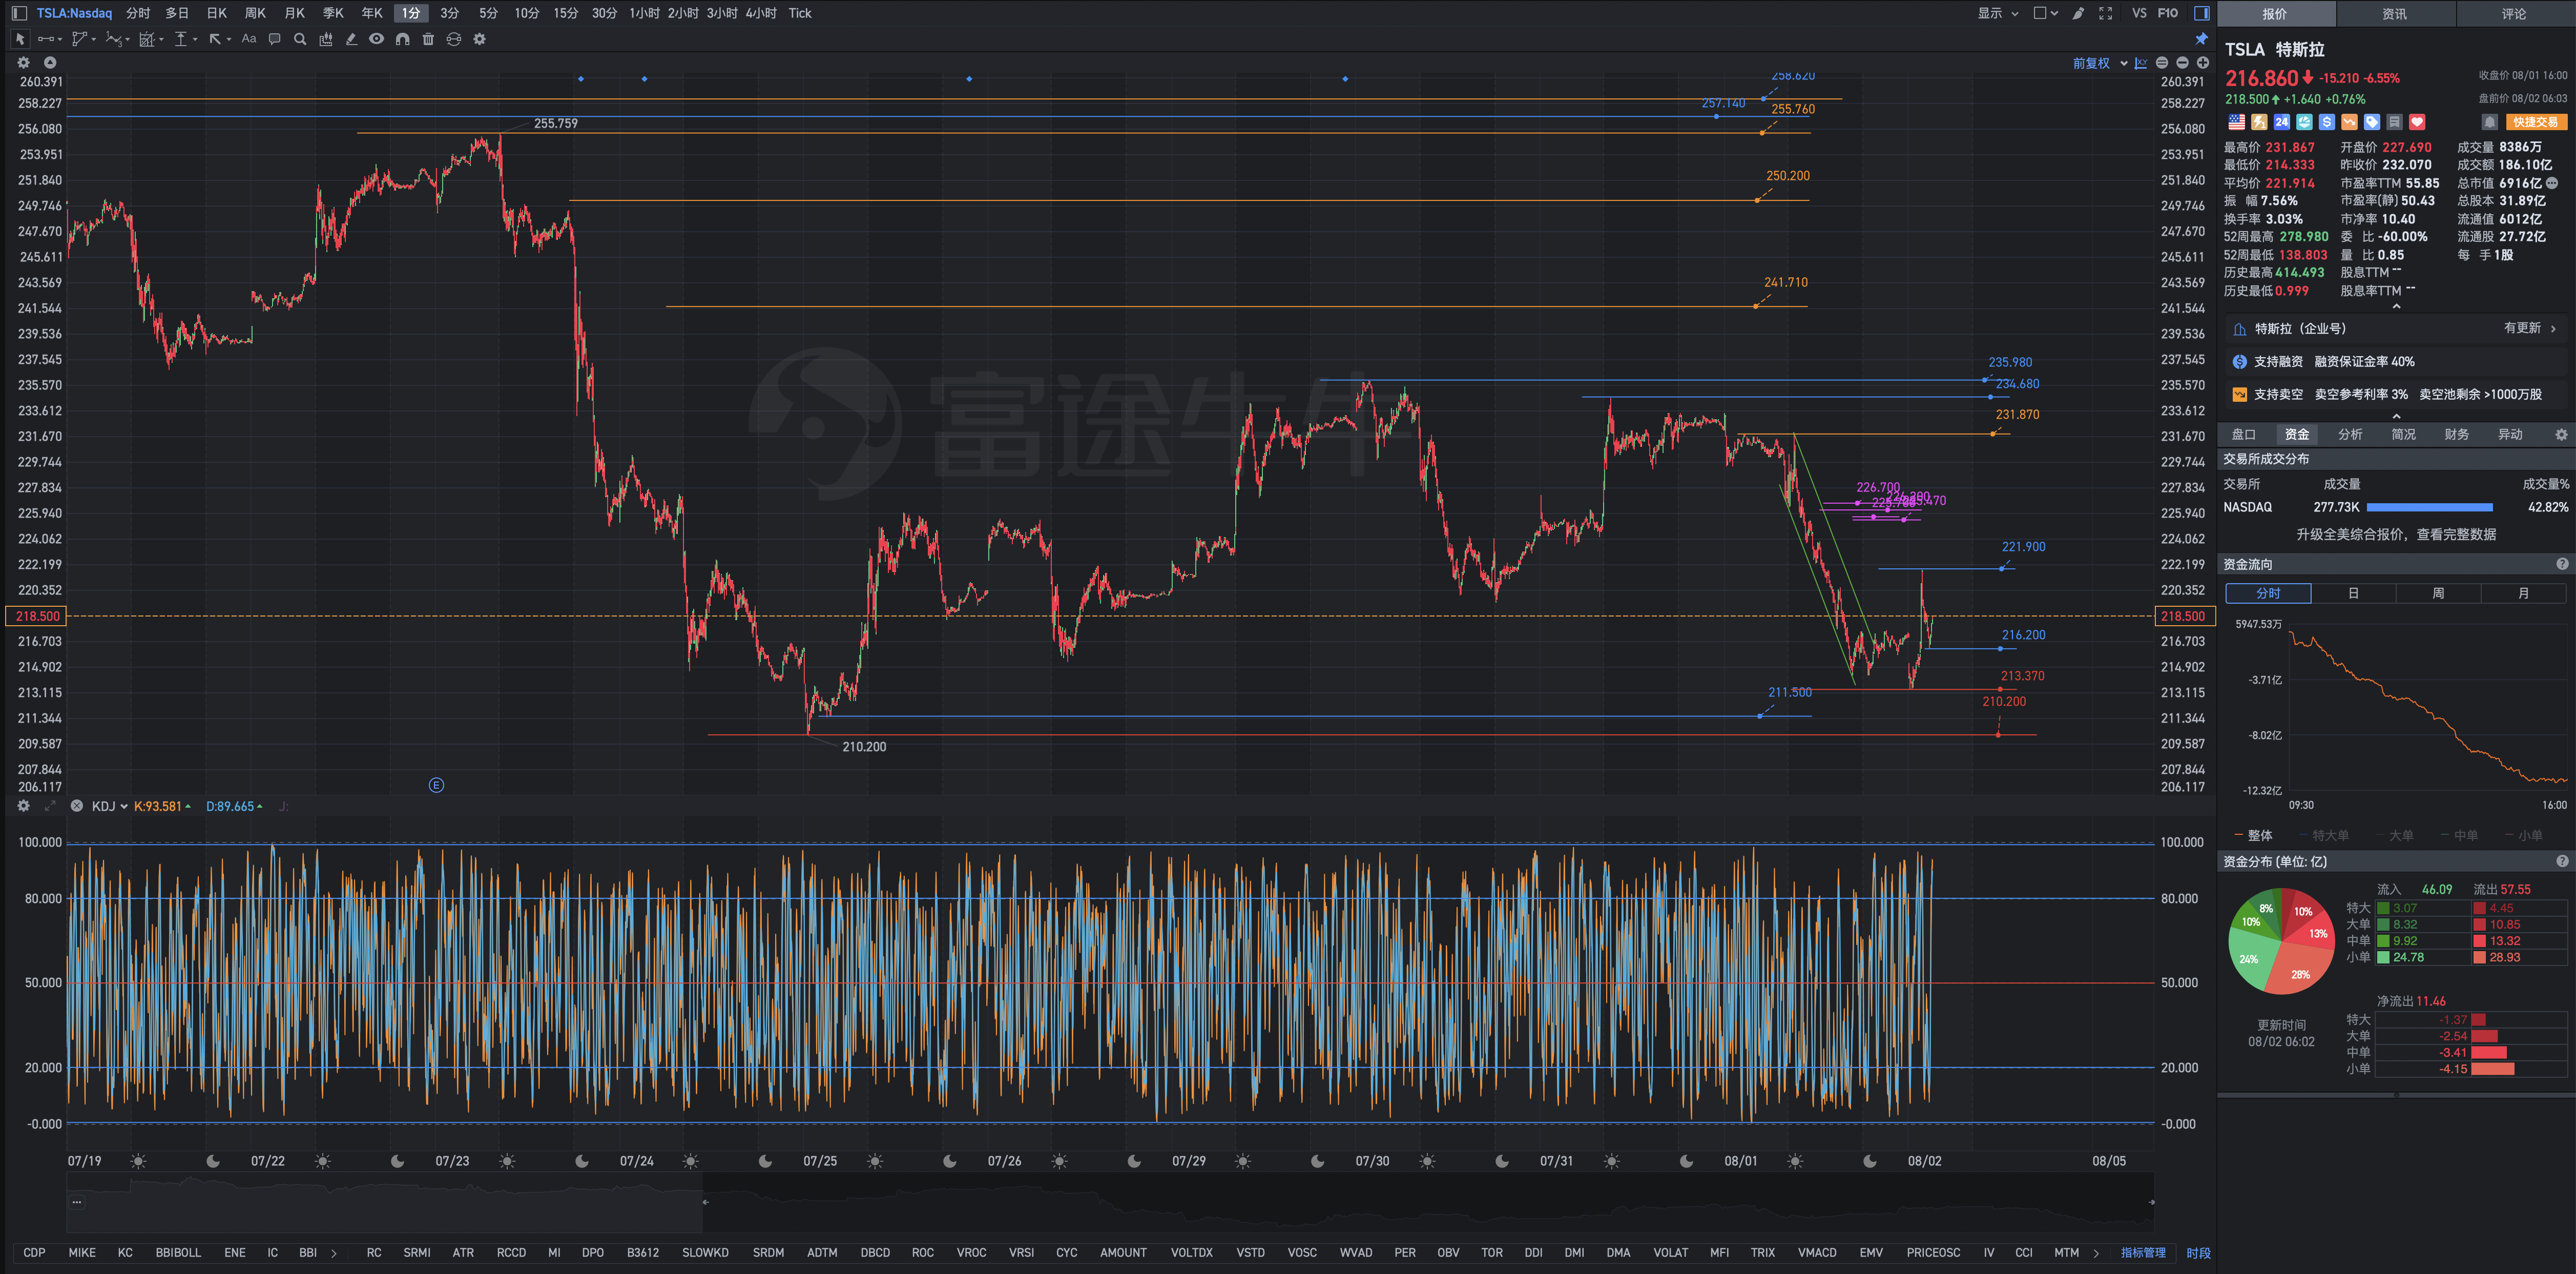Image resolution: width=2576 pixels, height=1274 pixels.
Task: Remove the KDJ indicator
Action: 77,806
